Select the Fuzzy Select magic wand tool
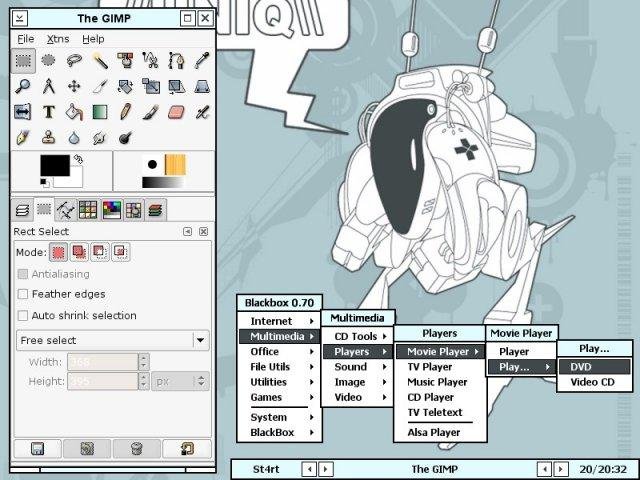 pyautogui.click(x=100, y=61)
